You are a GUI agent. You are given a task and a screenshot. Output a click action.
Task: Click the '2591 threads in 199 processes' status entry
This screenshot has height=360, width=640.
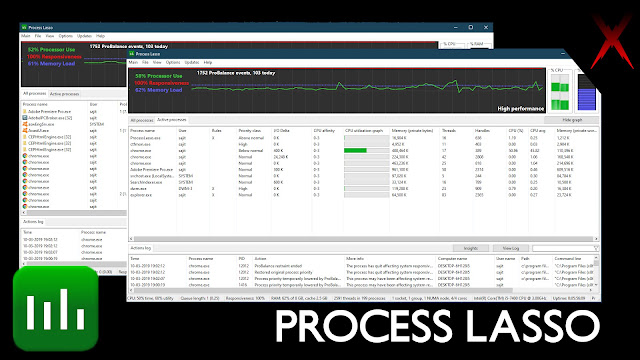(x=360, y=298)
